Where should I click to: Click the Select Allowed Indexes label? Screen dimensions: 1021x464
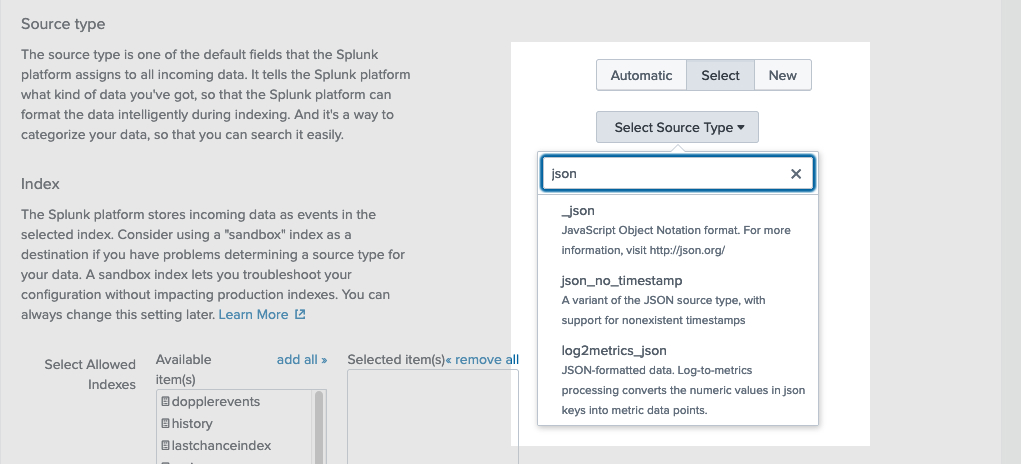(x=90, y=374)
